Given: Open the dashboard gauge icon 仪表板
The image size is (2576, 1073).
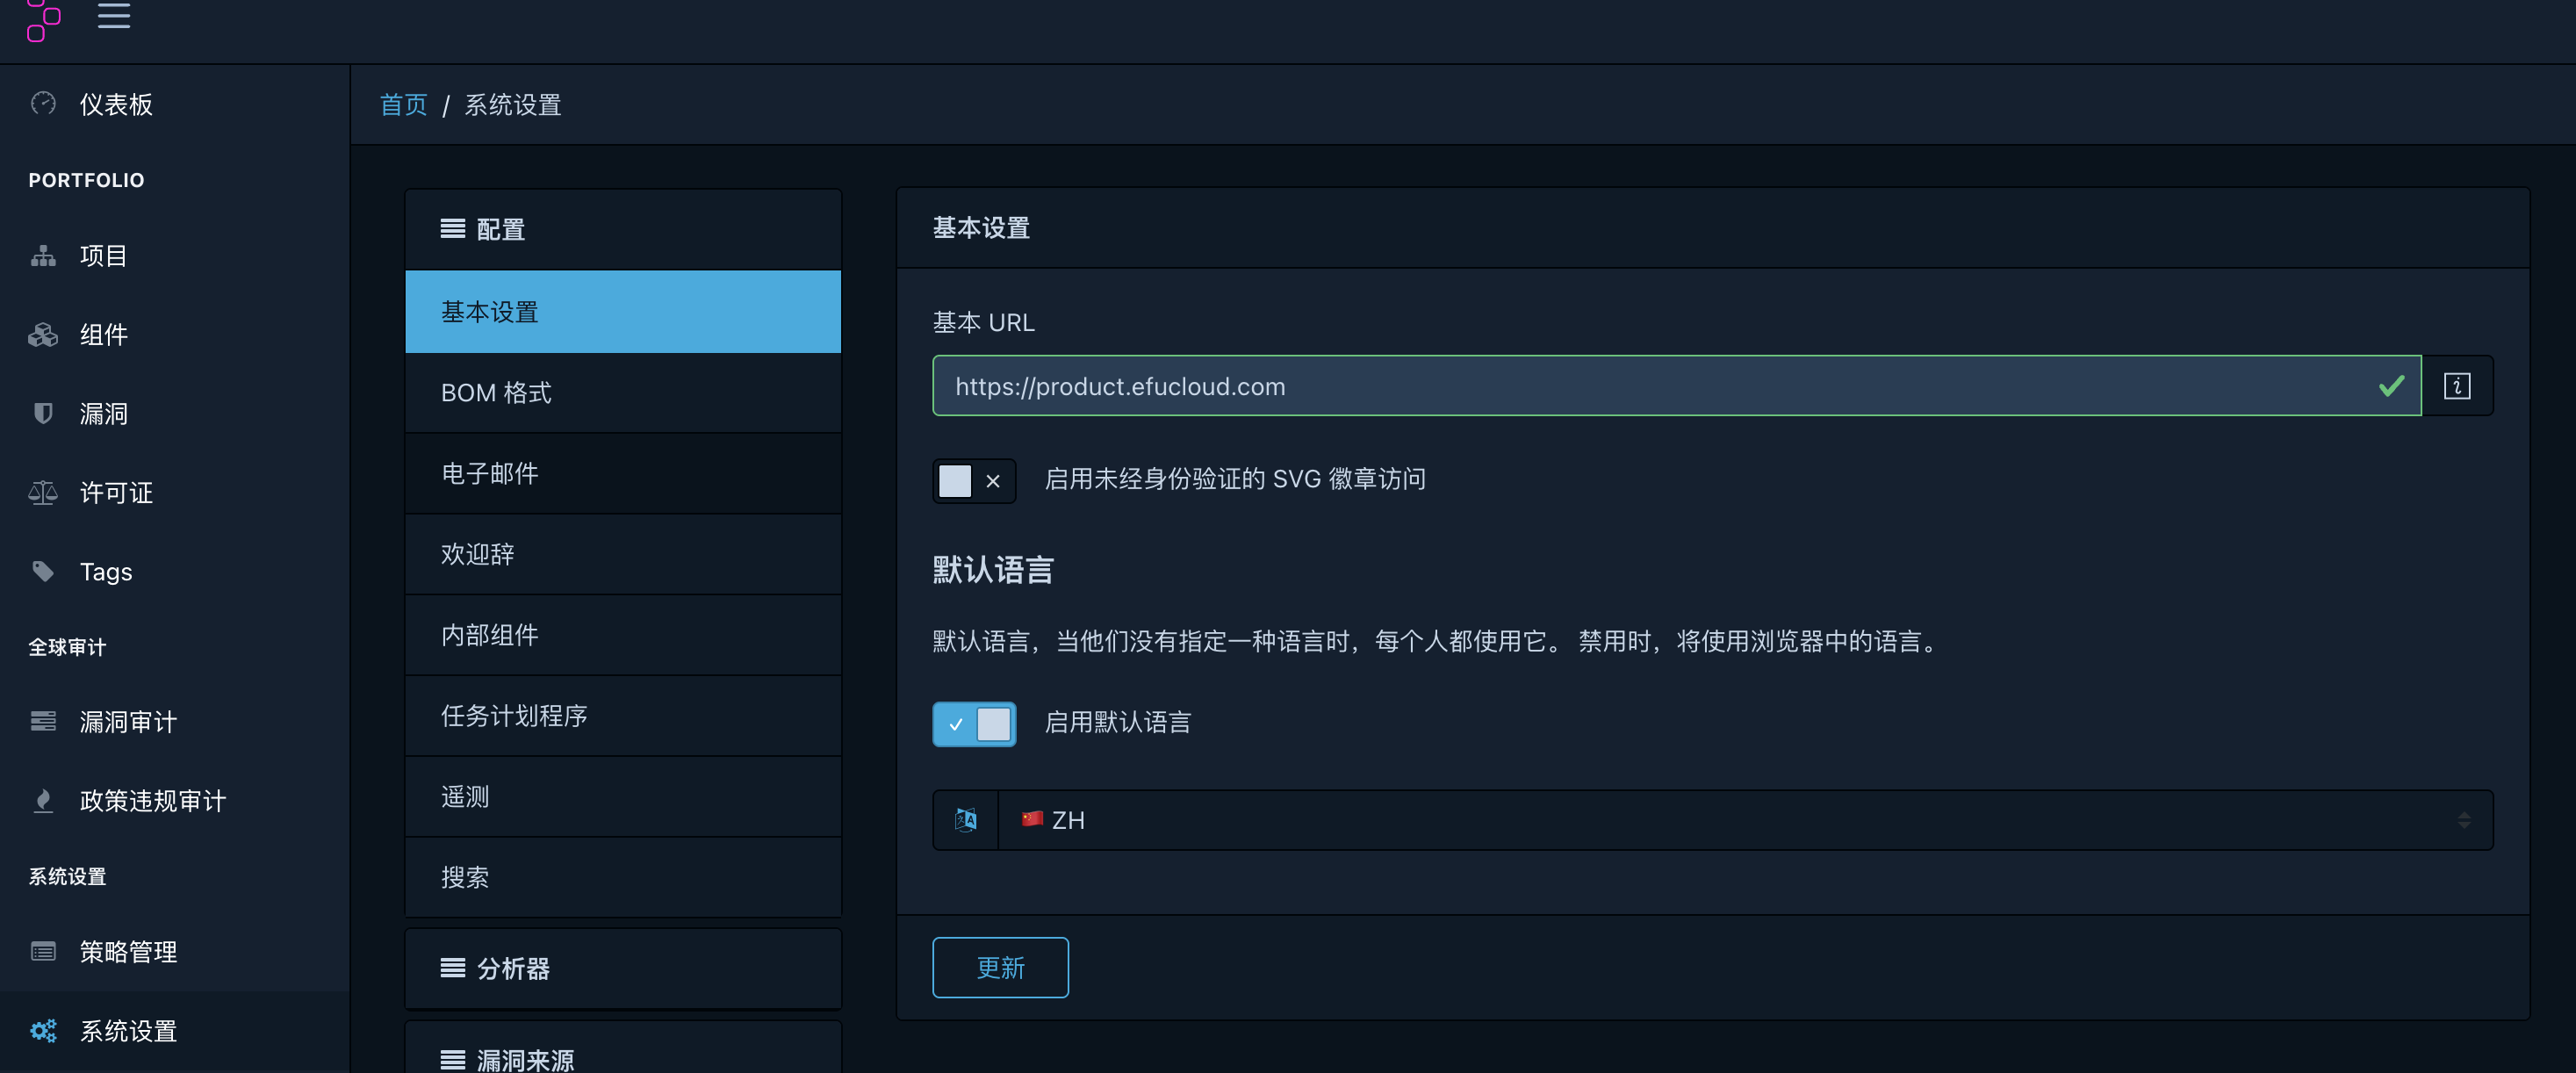Looking at the screenshot, I should pos(43,103).
